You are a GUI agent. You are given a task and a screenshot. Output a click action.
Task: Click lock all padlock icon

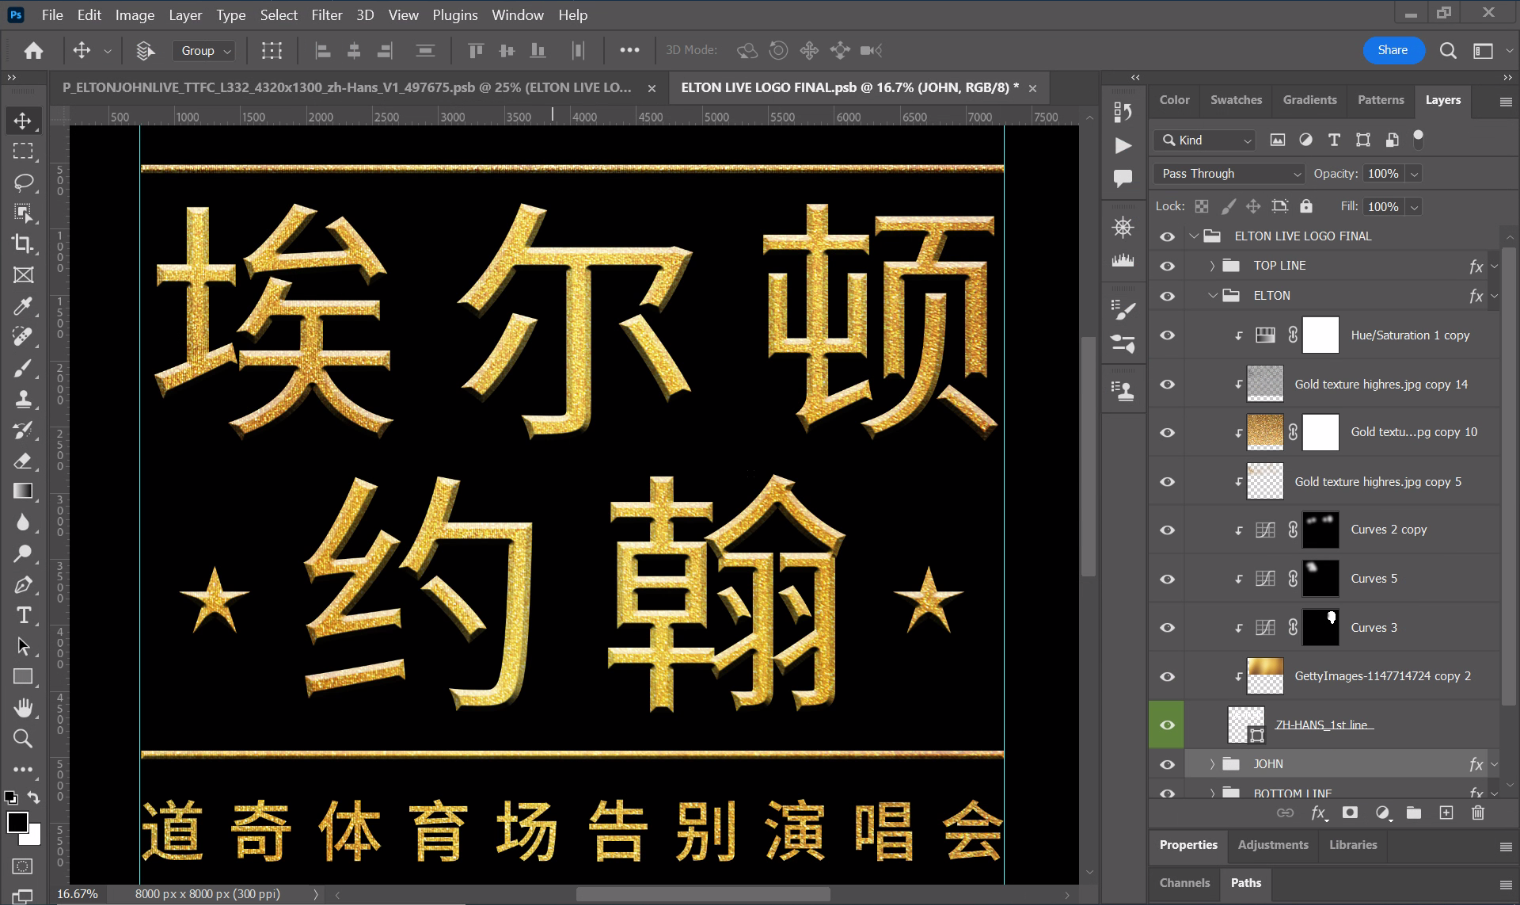[x=1306, y=206]
